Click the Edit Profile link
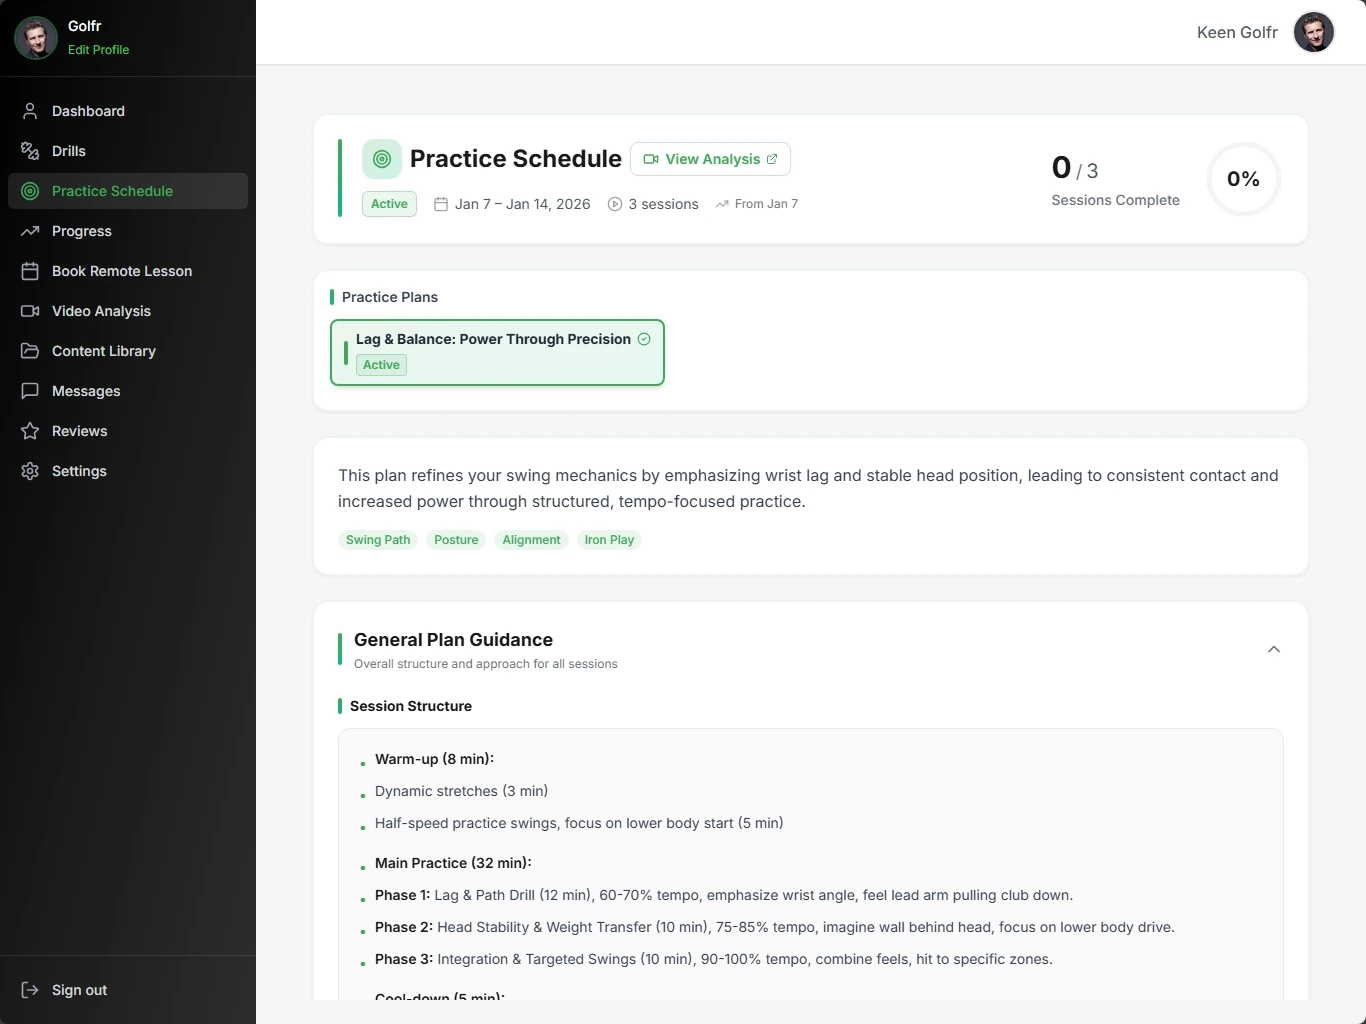1366x1024 pixels. 98,50
